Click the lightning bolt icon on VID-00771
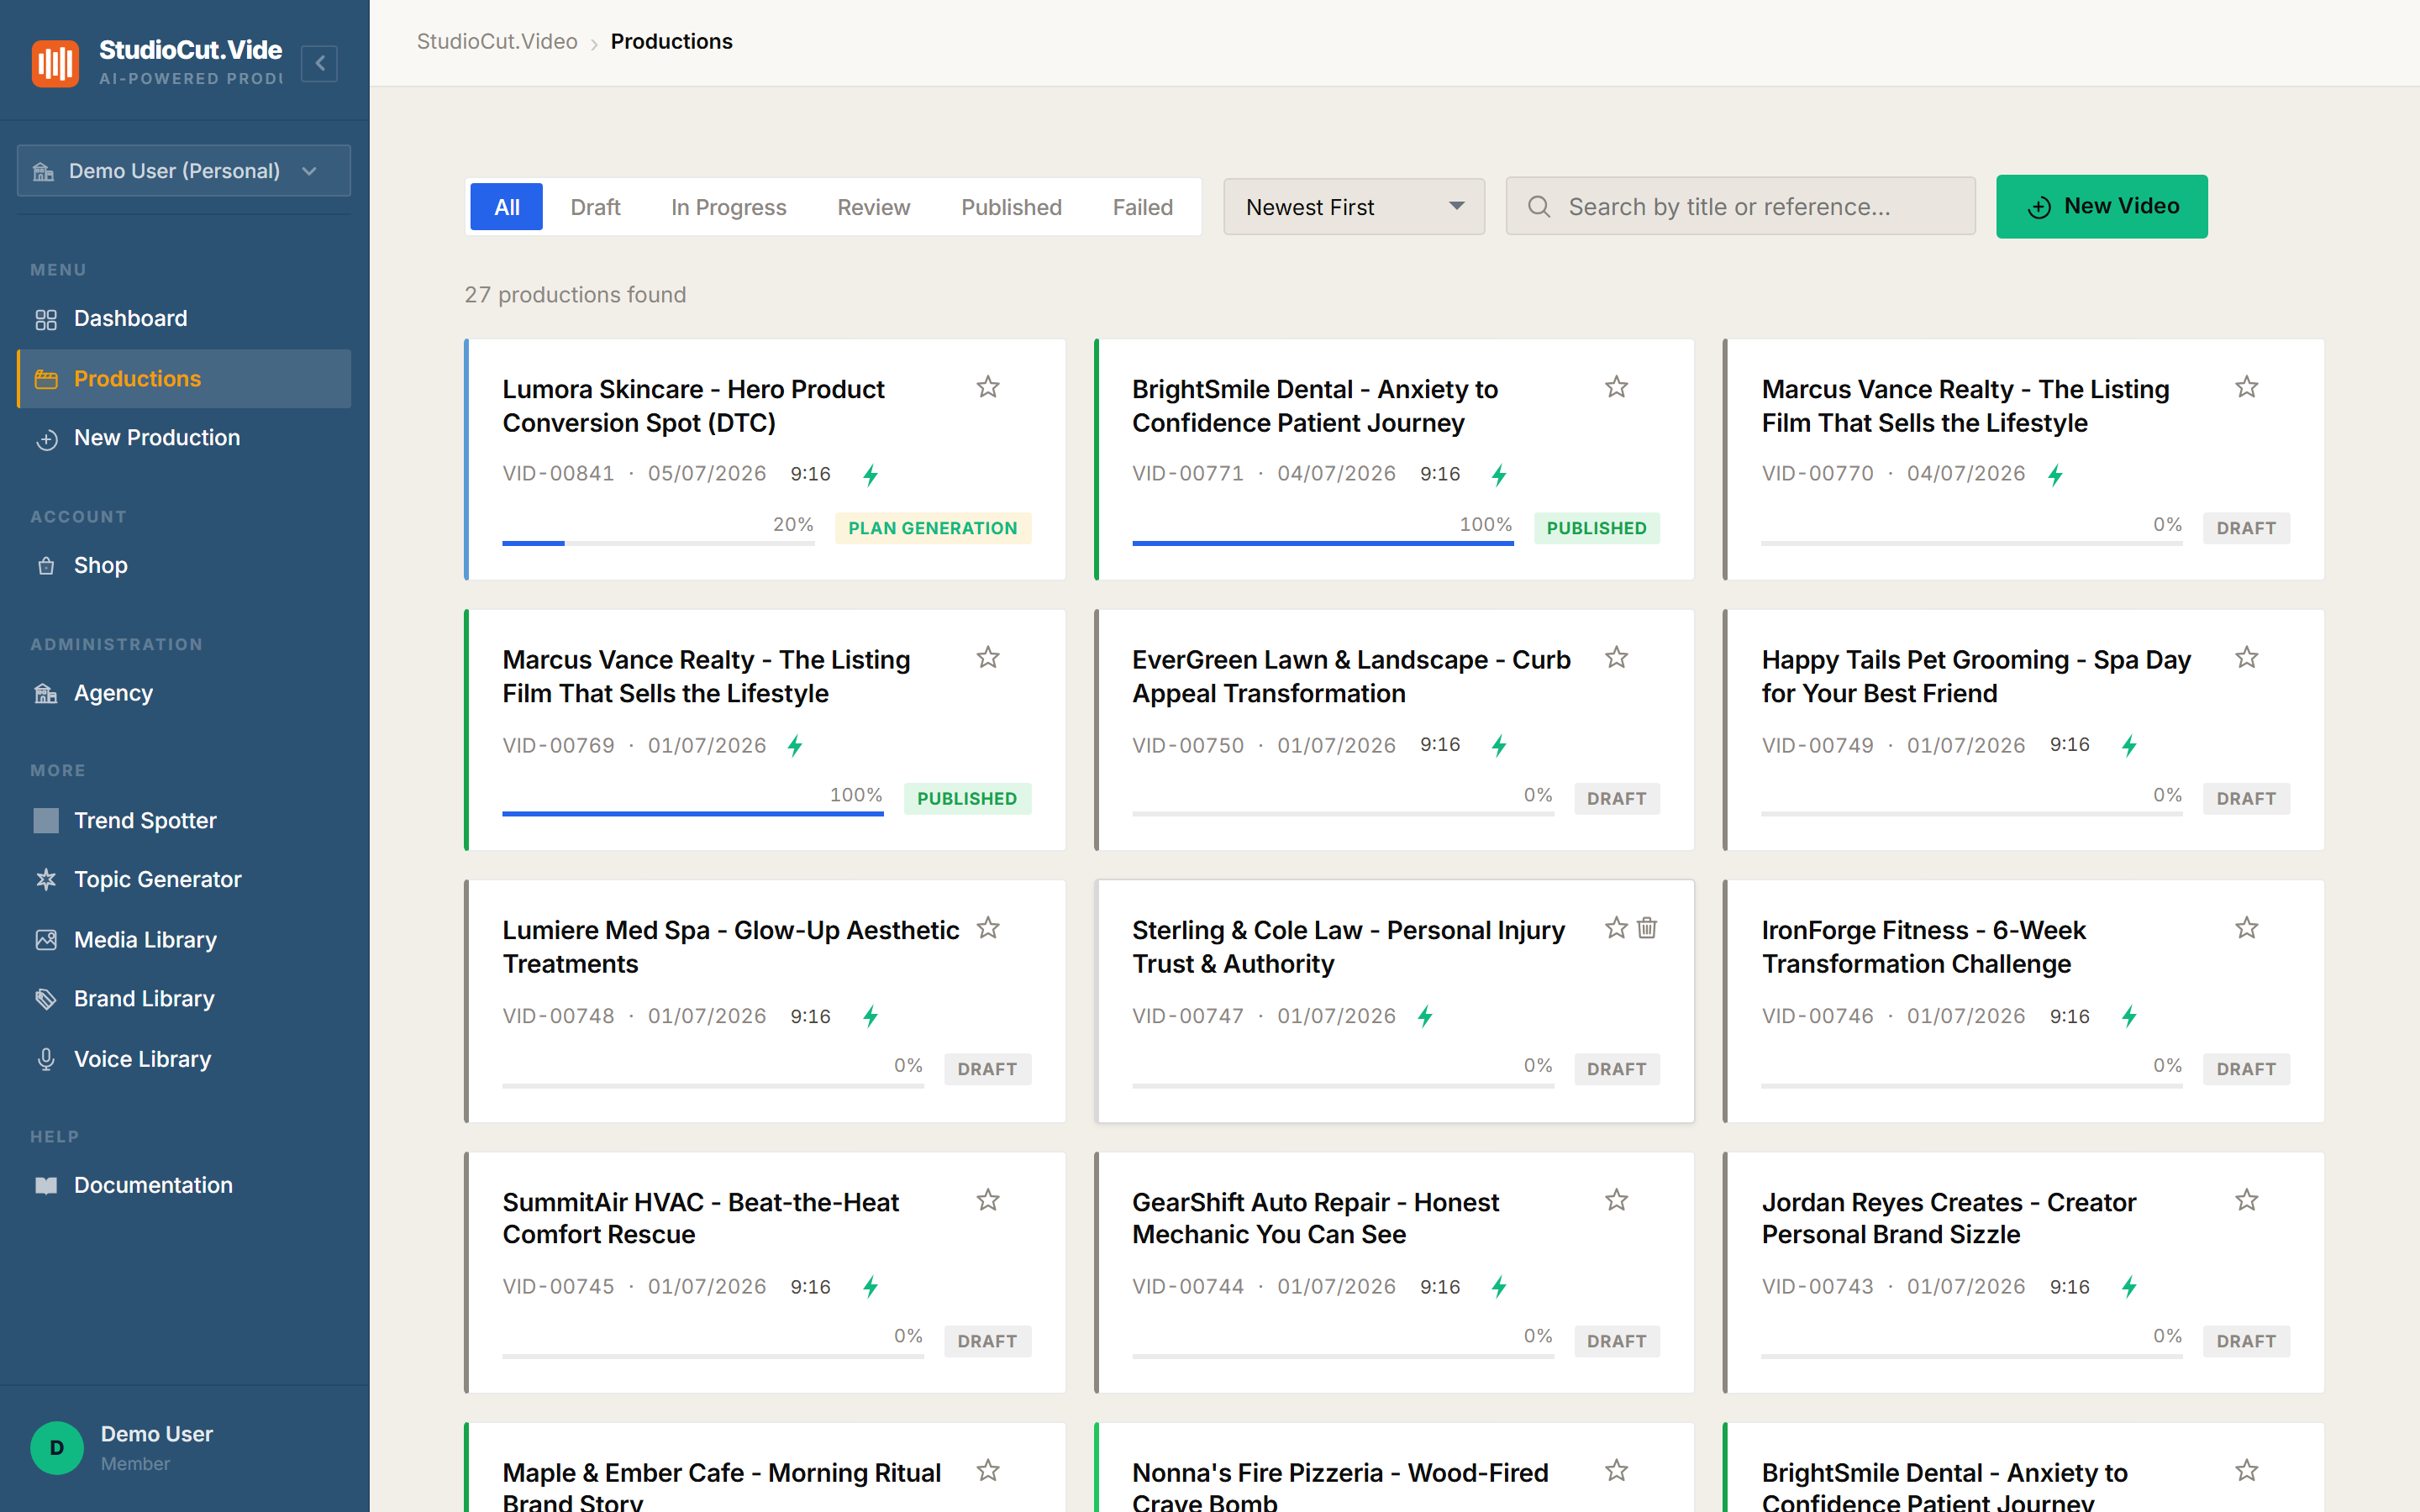2420x1512 pixels. pos(1499,475)
